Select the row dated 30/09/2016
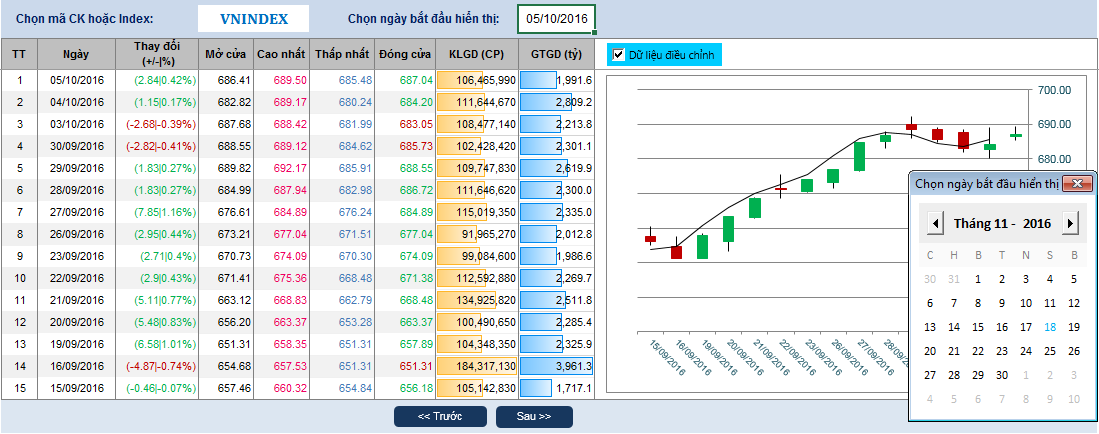 [x=298, y=147]
